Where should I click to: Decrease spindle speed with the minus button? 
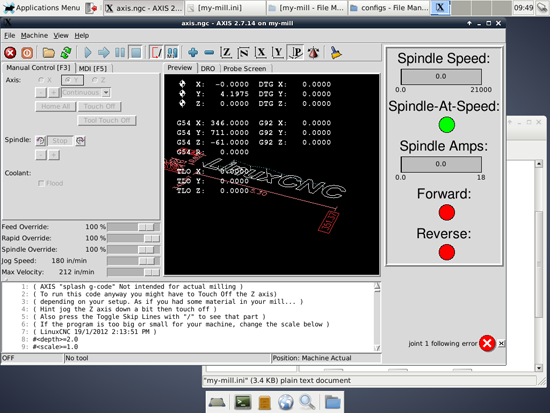[x=41, y=155]
